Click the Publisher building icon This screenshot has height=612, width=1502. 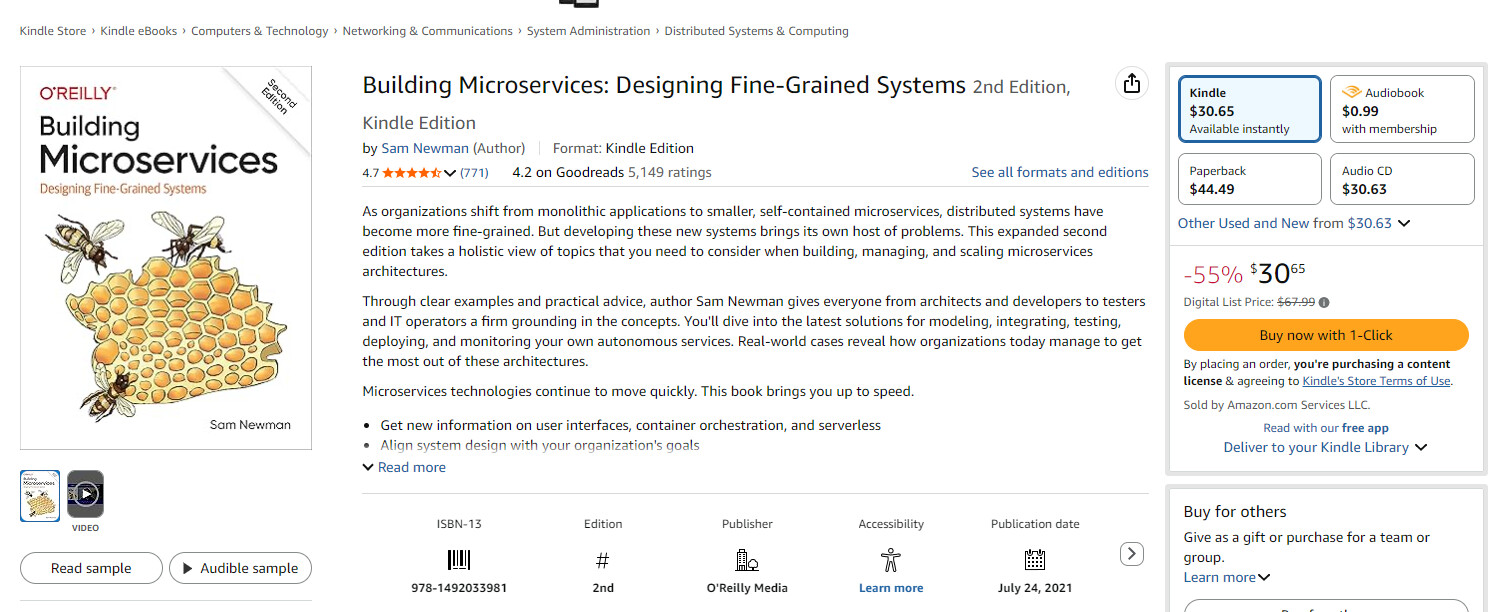(747, 559)
